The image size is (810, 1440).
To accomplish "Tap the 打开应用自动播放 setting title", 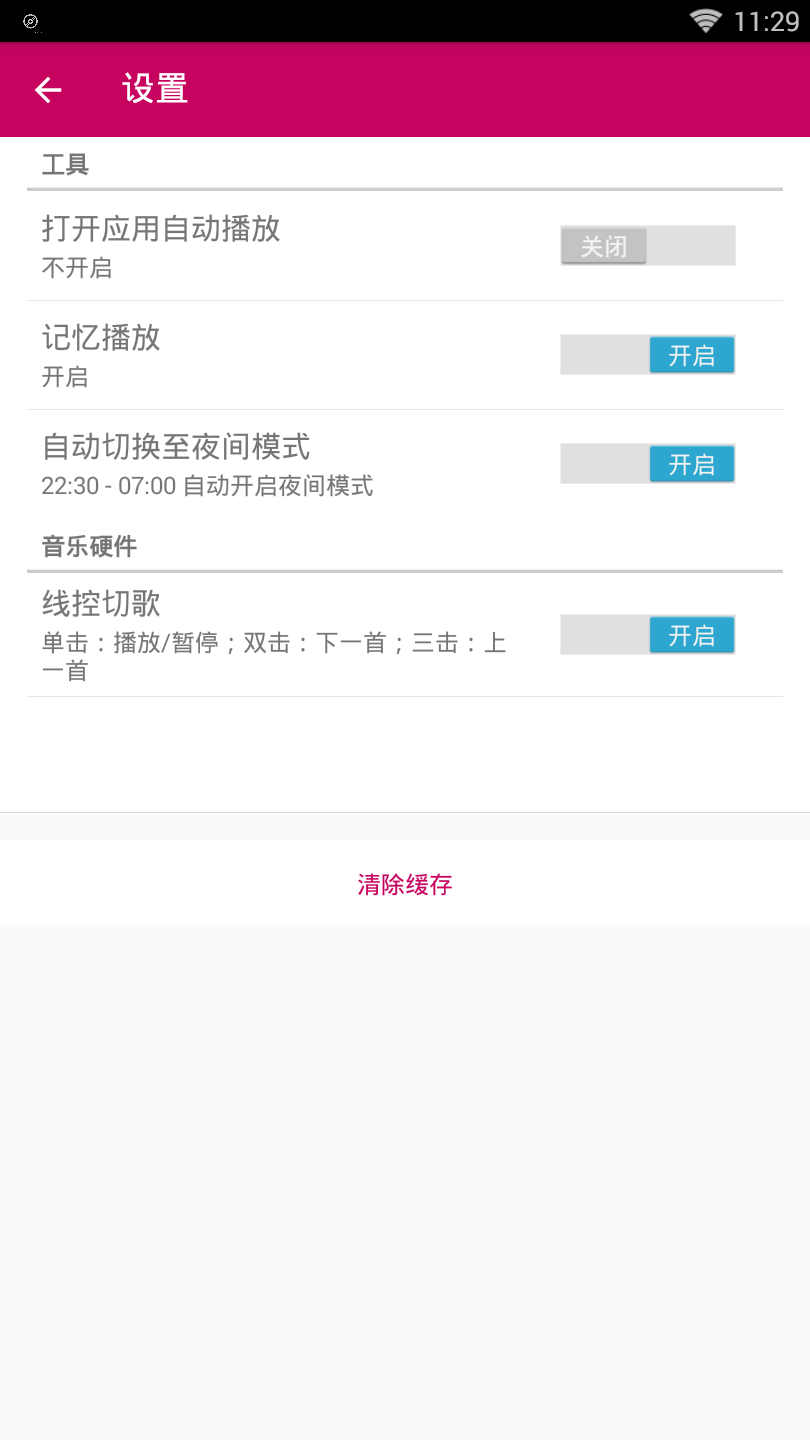I will coord(161,229).
